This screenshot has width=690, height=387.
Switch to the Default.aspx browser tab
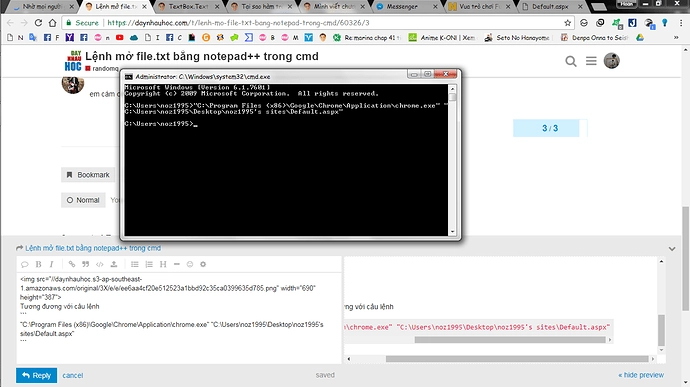[x=552, y=7]
